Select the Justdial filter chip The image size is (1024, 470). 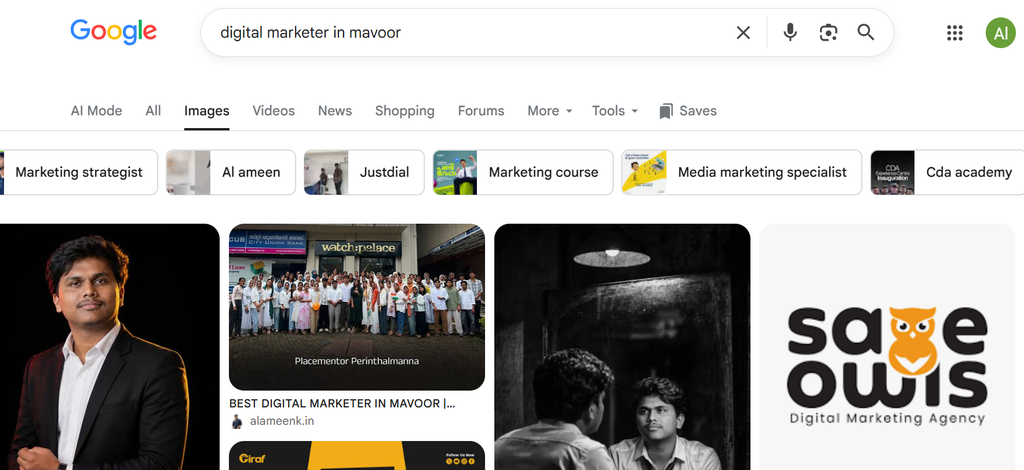(364, 172)
